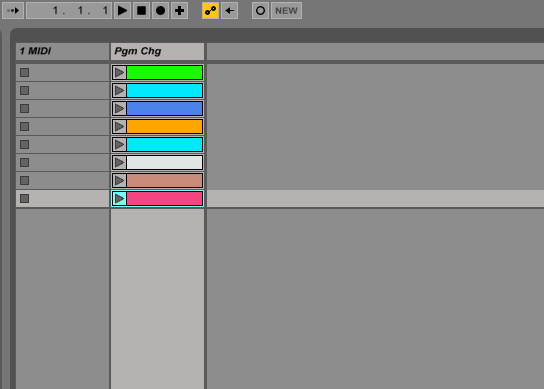Select the pink clip color bar
The image size is (544, 389).
[x=164, y=199]
